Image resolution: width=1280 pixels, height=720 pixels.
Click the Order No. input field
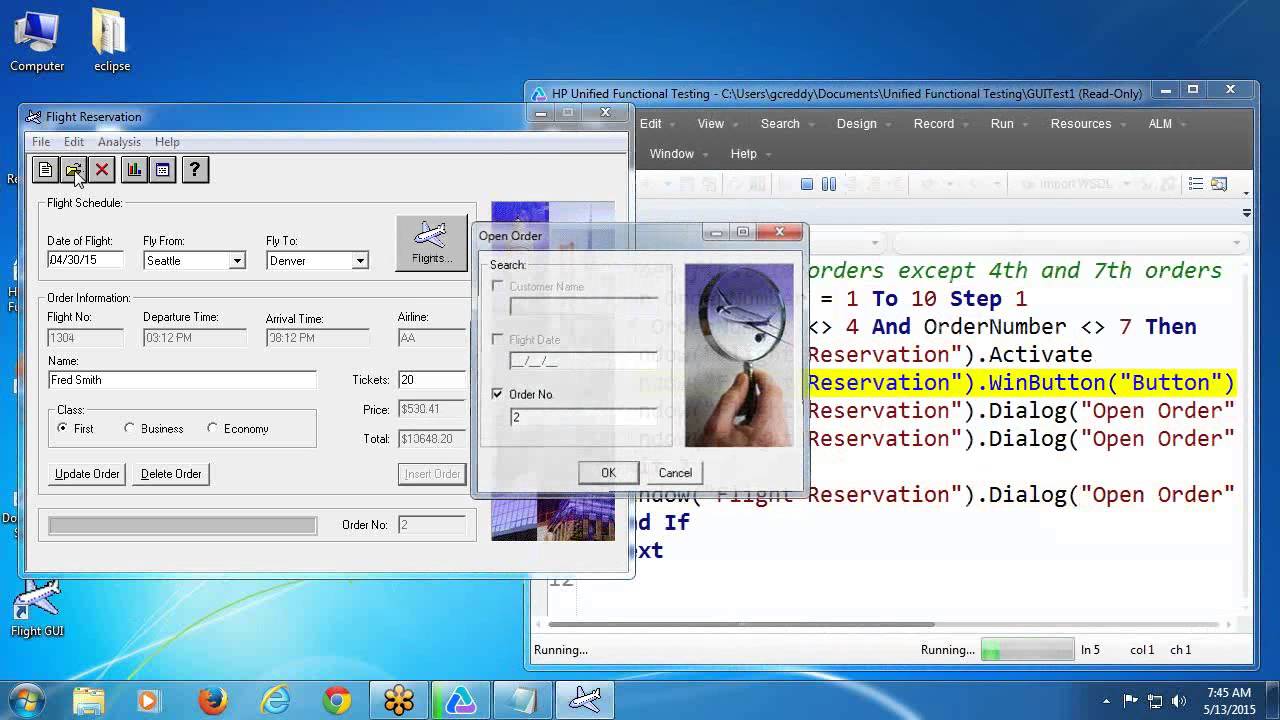[x=584, y=417]
